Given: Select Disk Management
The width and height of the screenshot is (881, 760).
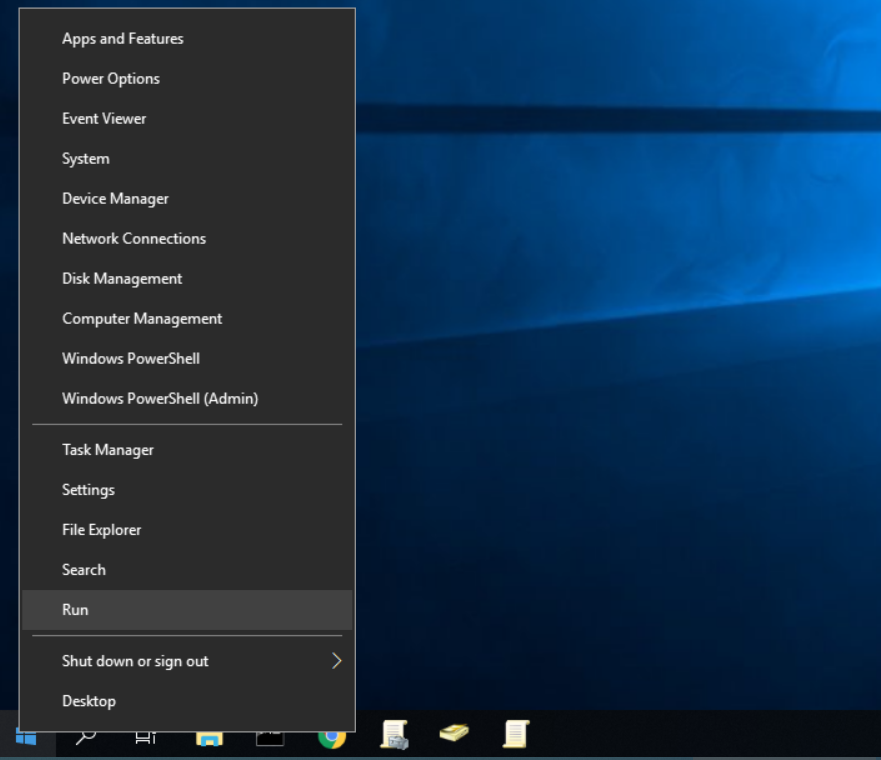Looking at the screenshot, I should tap(122, 279).
